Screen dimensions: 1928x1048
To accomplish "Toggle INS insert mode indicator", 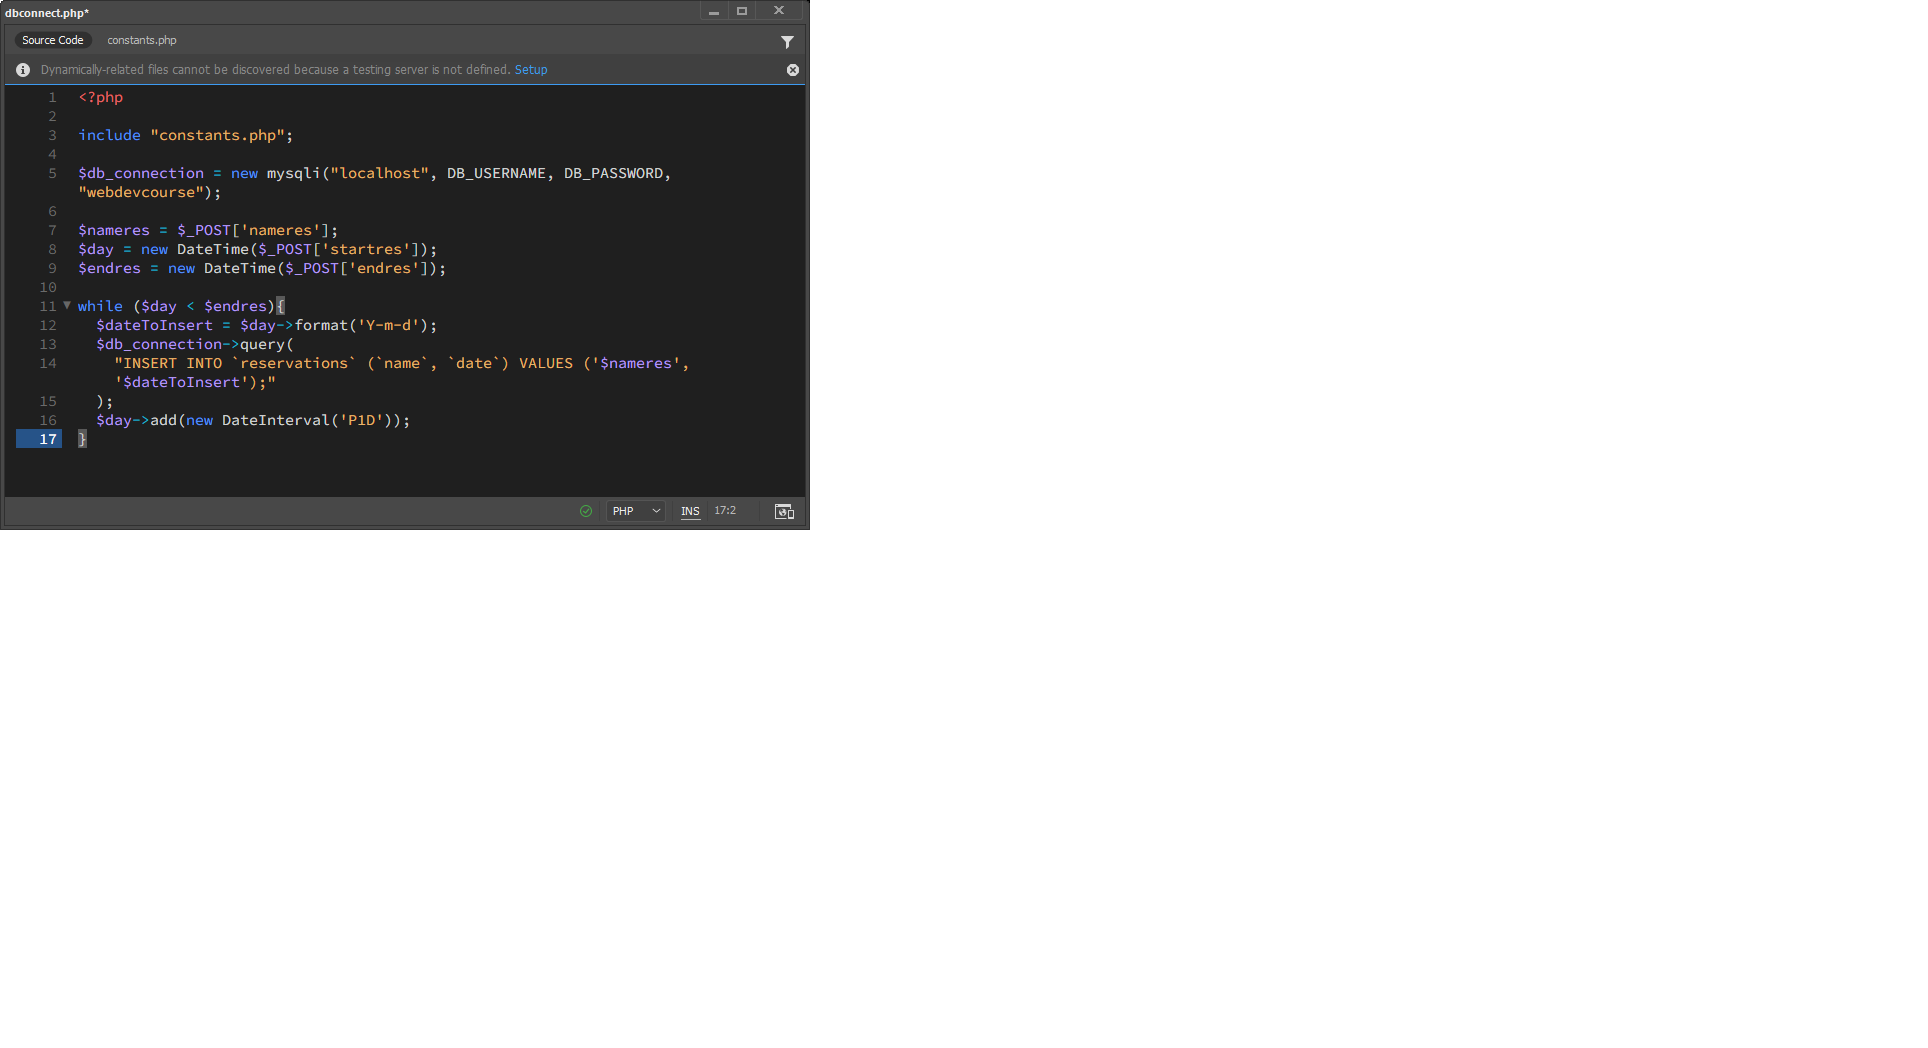I will point(690,511).
